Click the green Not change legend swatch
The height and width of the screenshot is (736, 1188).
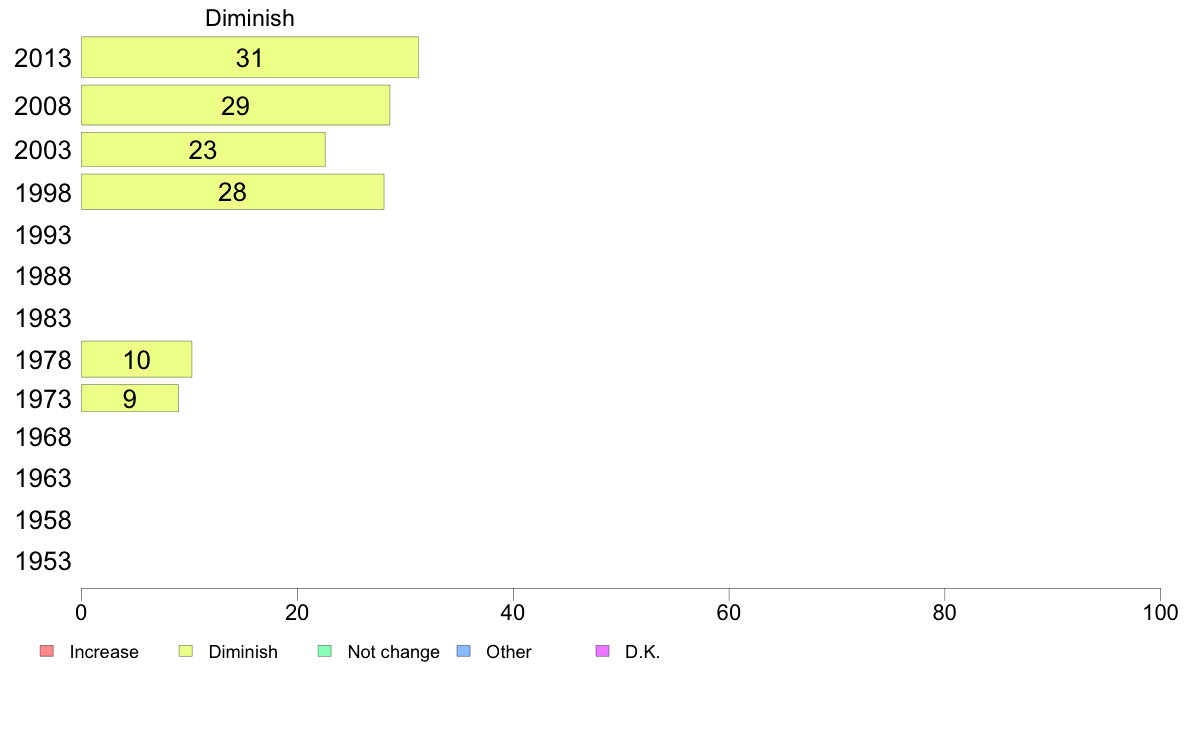coord(325,651)
